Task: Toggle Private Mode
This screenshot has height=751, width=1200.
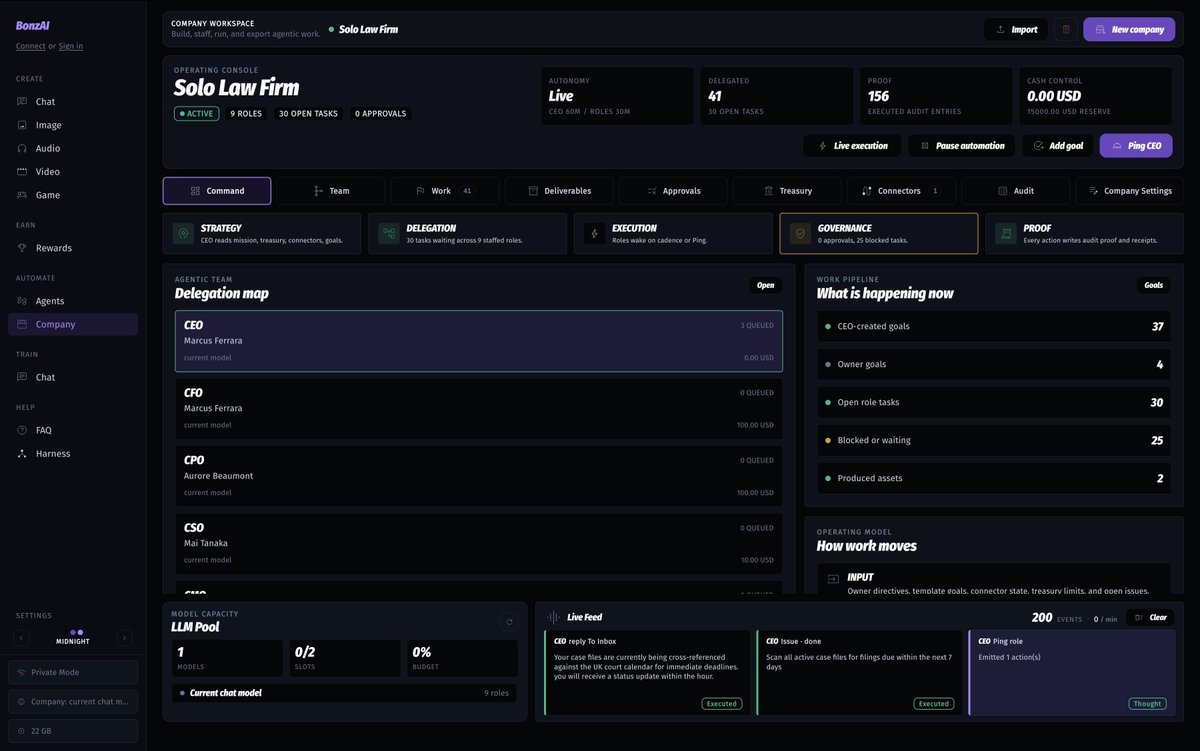Action: (x=73, y=672)
